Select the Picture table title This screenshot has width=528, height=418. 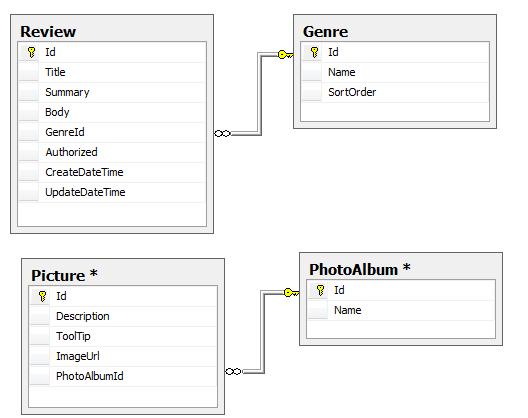coord(64,276)
